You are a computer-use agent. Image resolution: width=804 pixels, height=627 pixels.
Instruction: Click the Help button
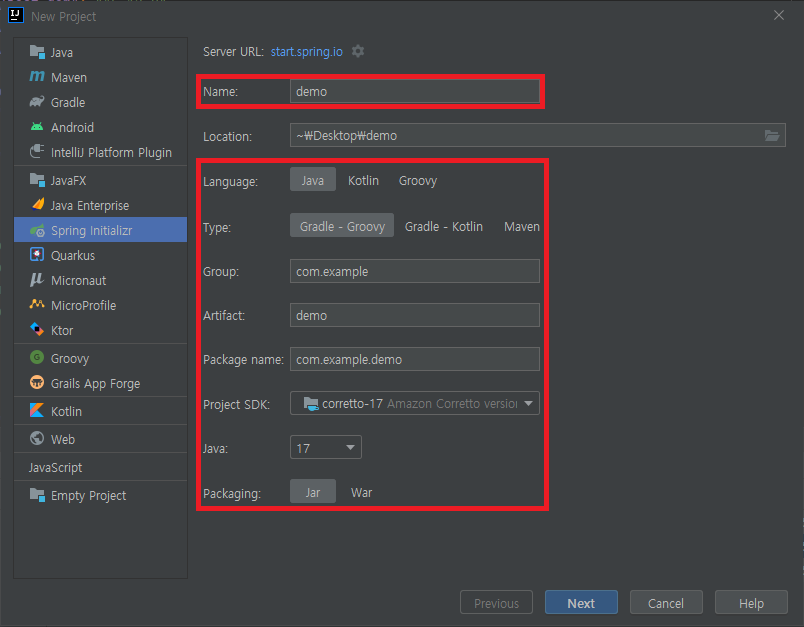pyautogui.click(x=751, y=602)
